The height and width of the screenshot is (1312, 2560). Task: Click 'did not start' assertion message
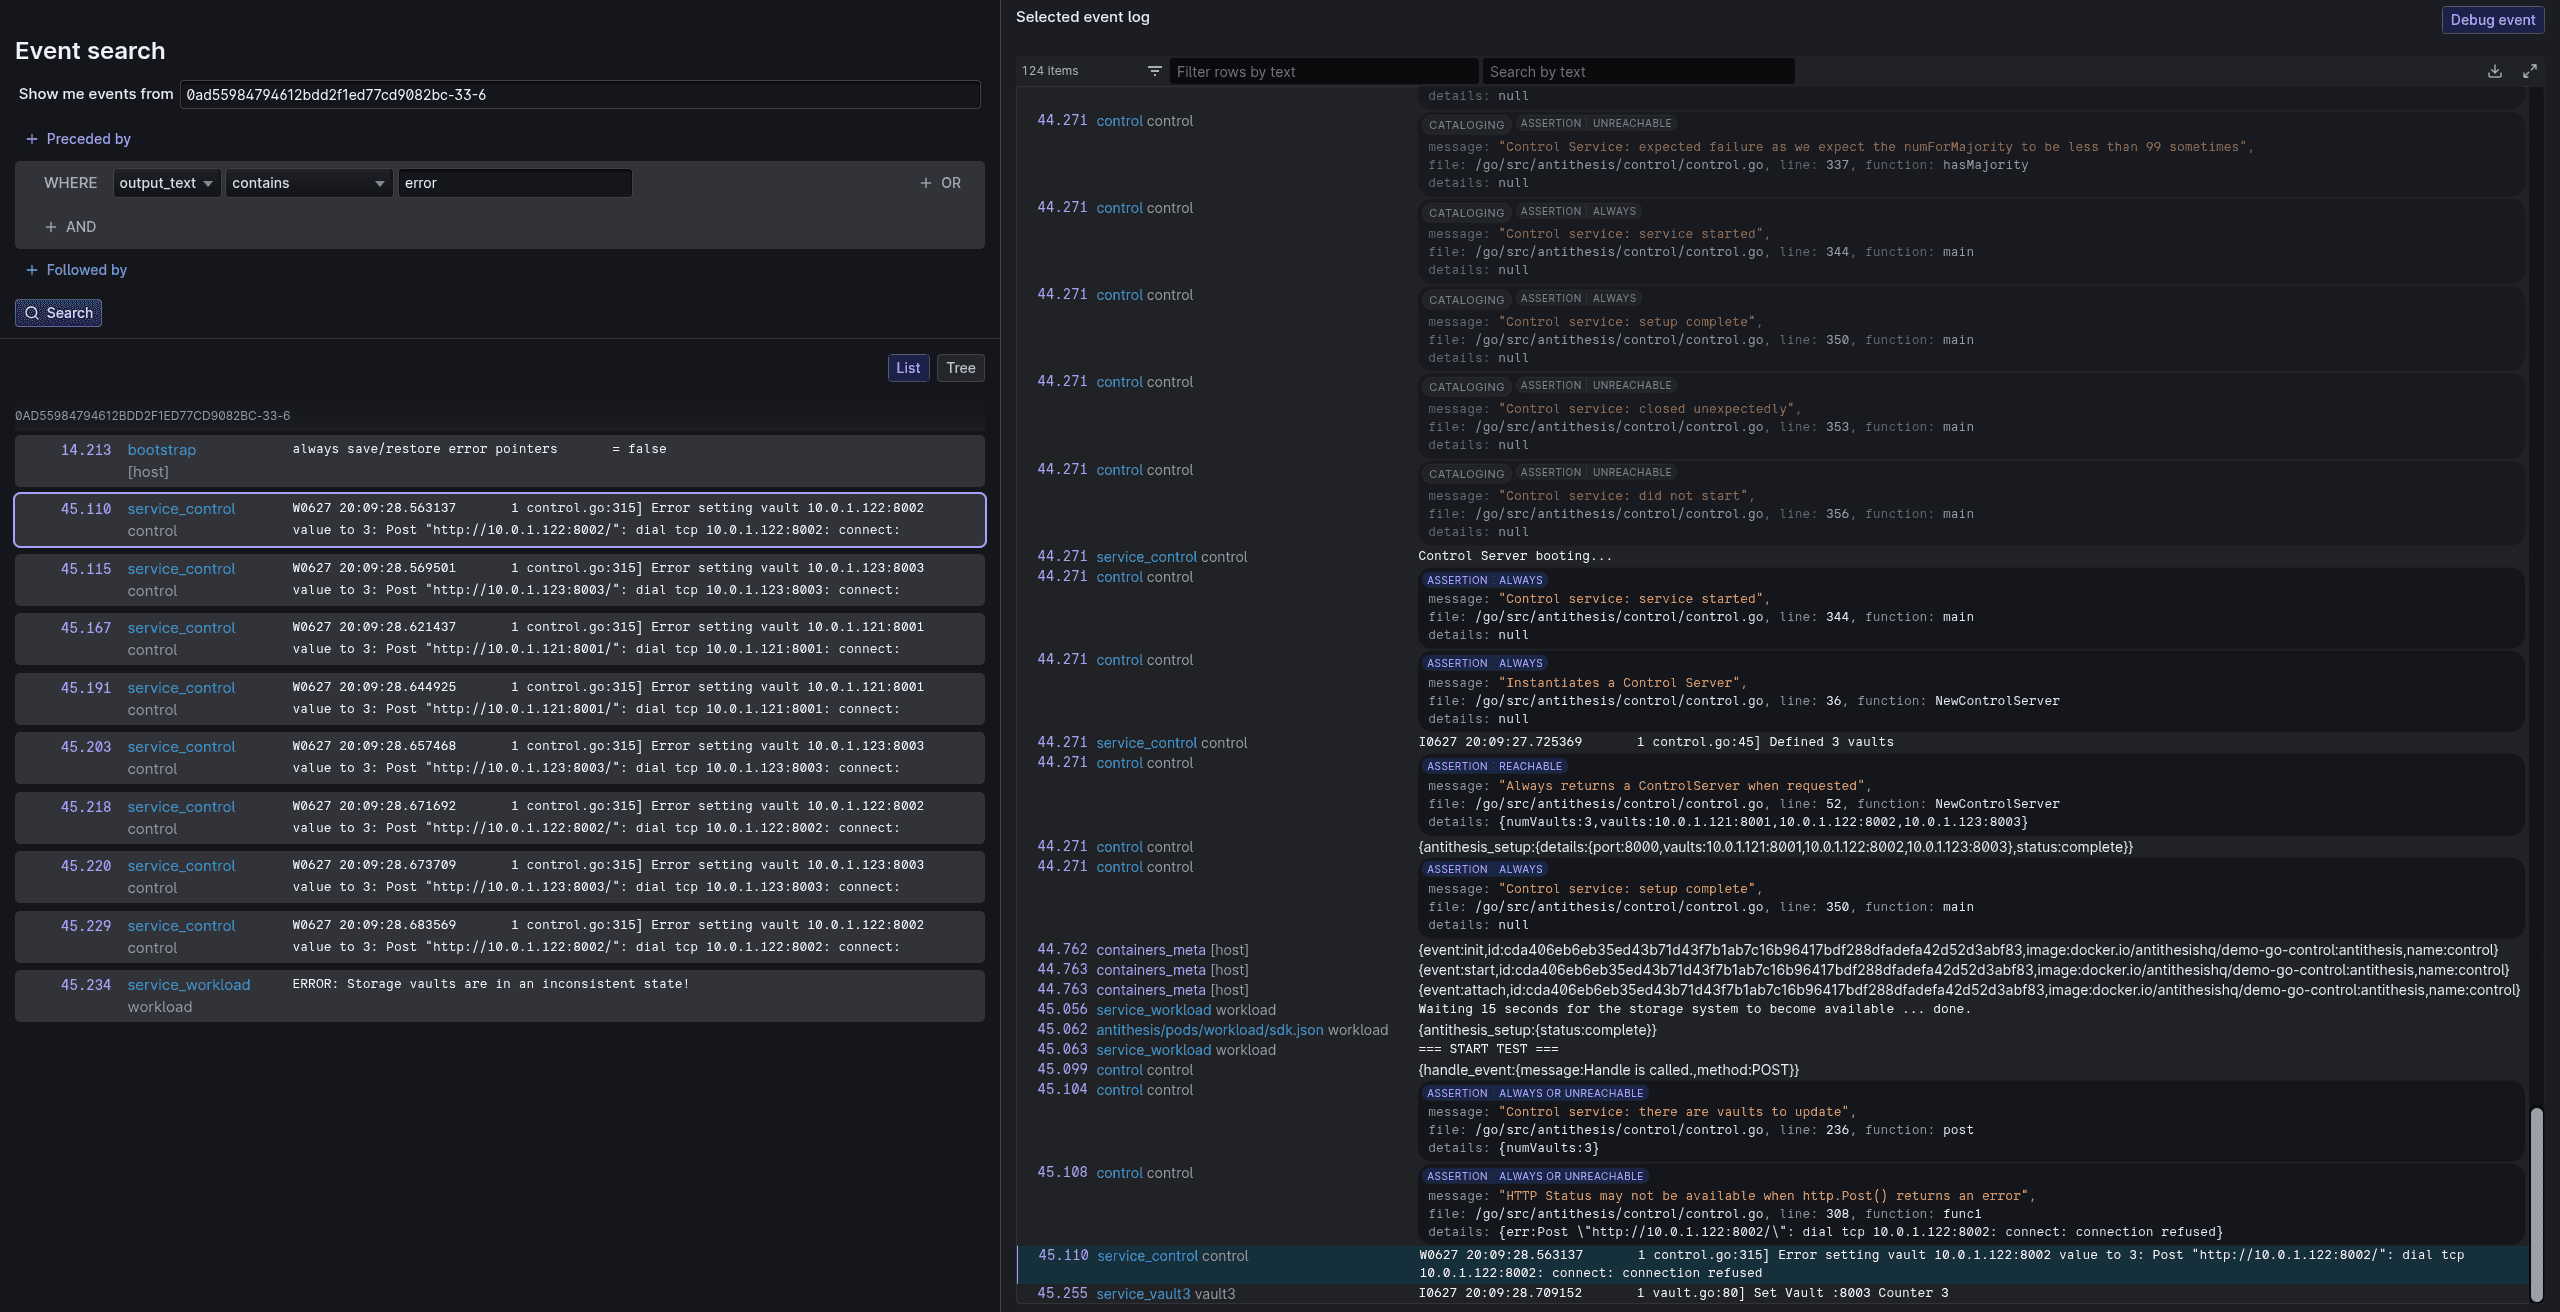coord(1626,496)
